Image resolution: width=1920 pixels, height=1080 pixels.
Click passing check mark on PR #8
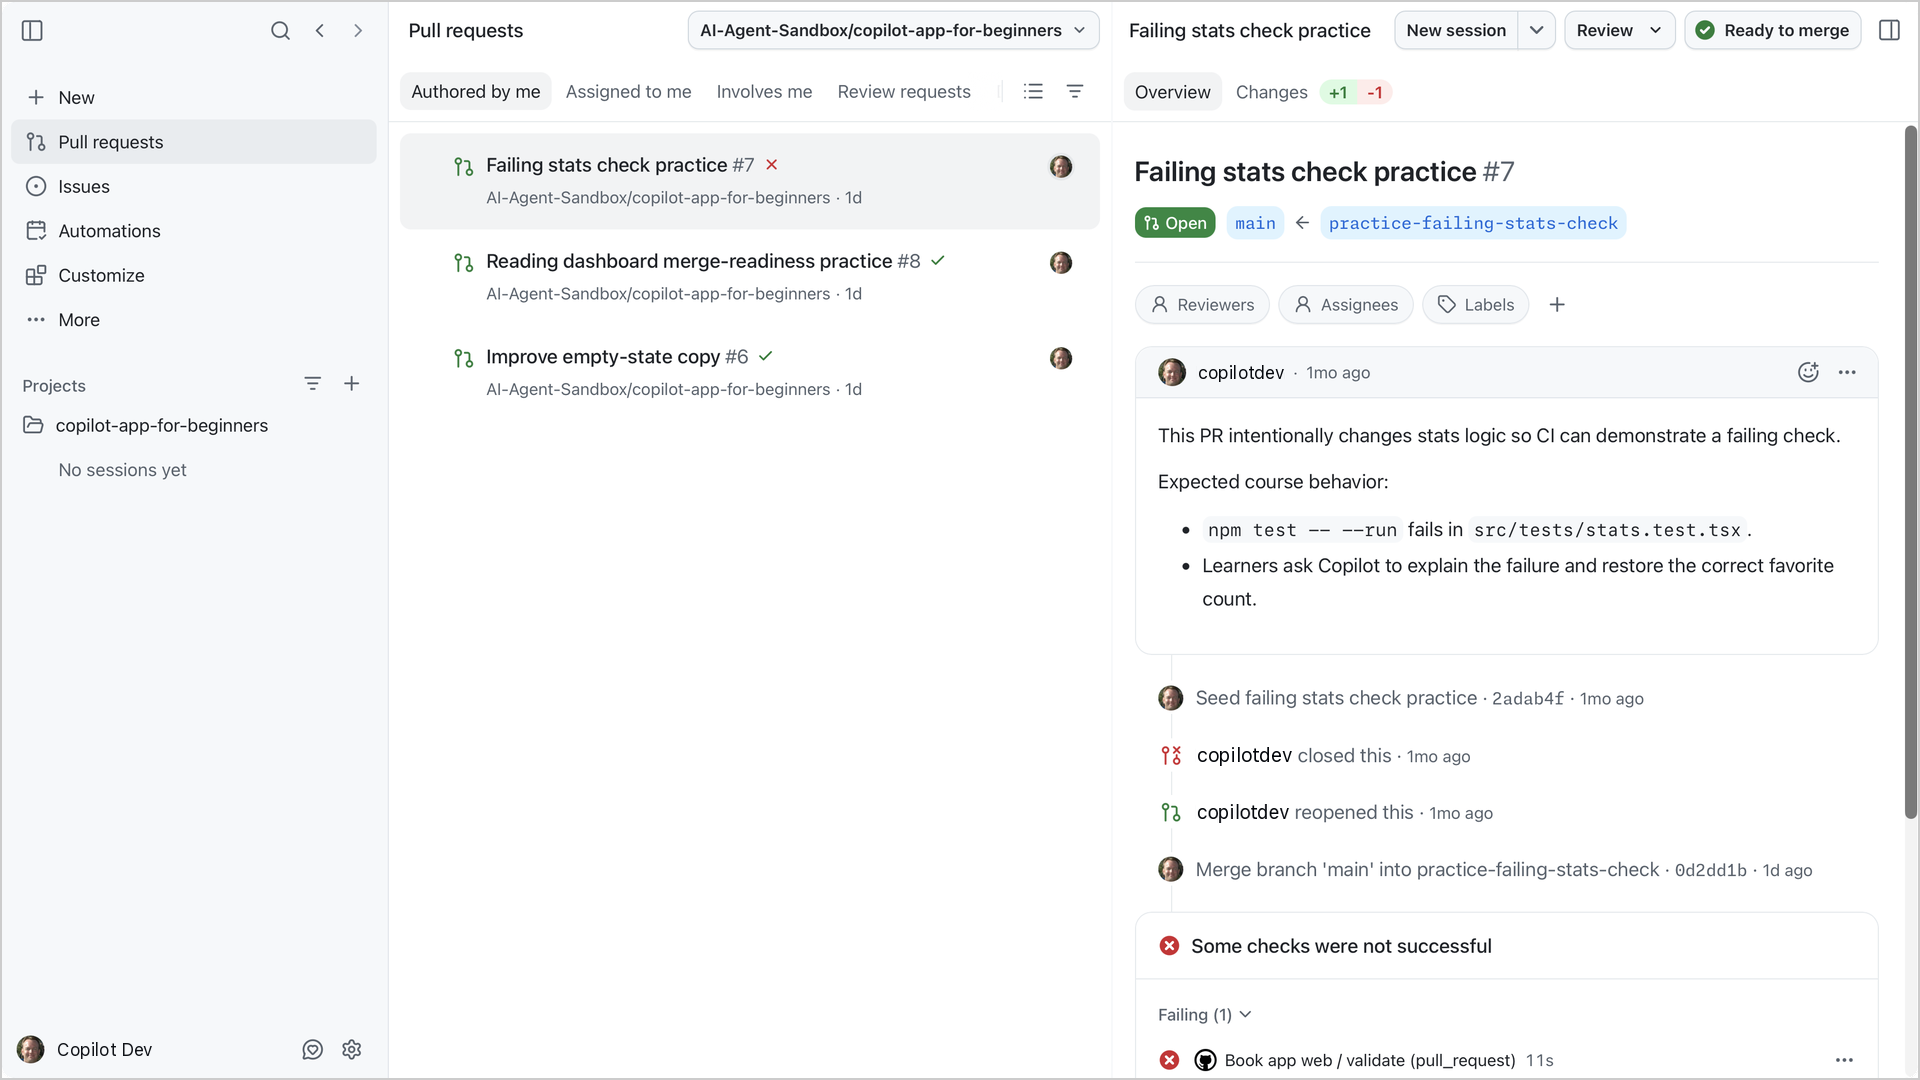pyautogui.click(x=938, y=261)
